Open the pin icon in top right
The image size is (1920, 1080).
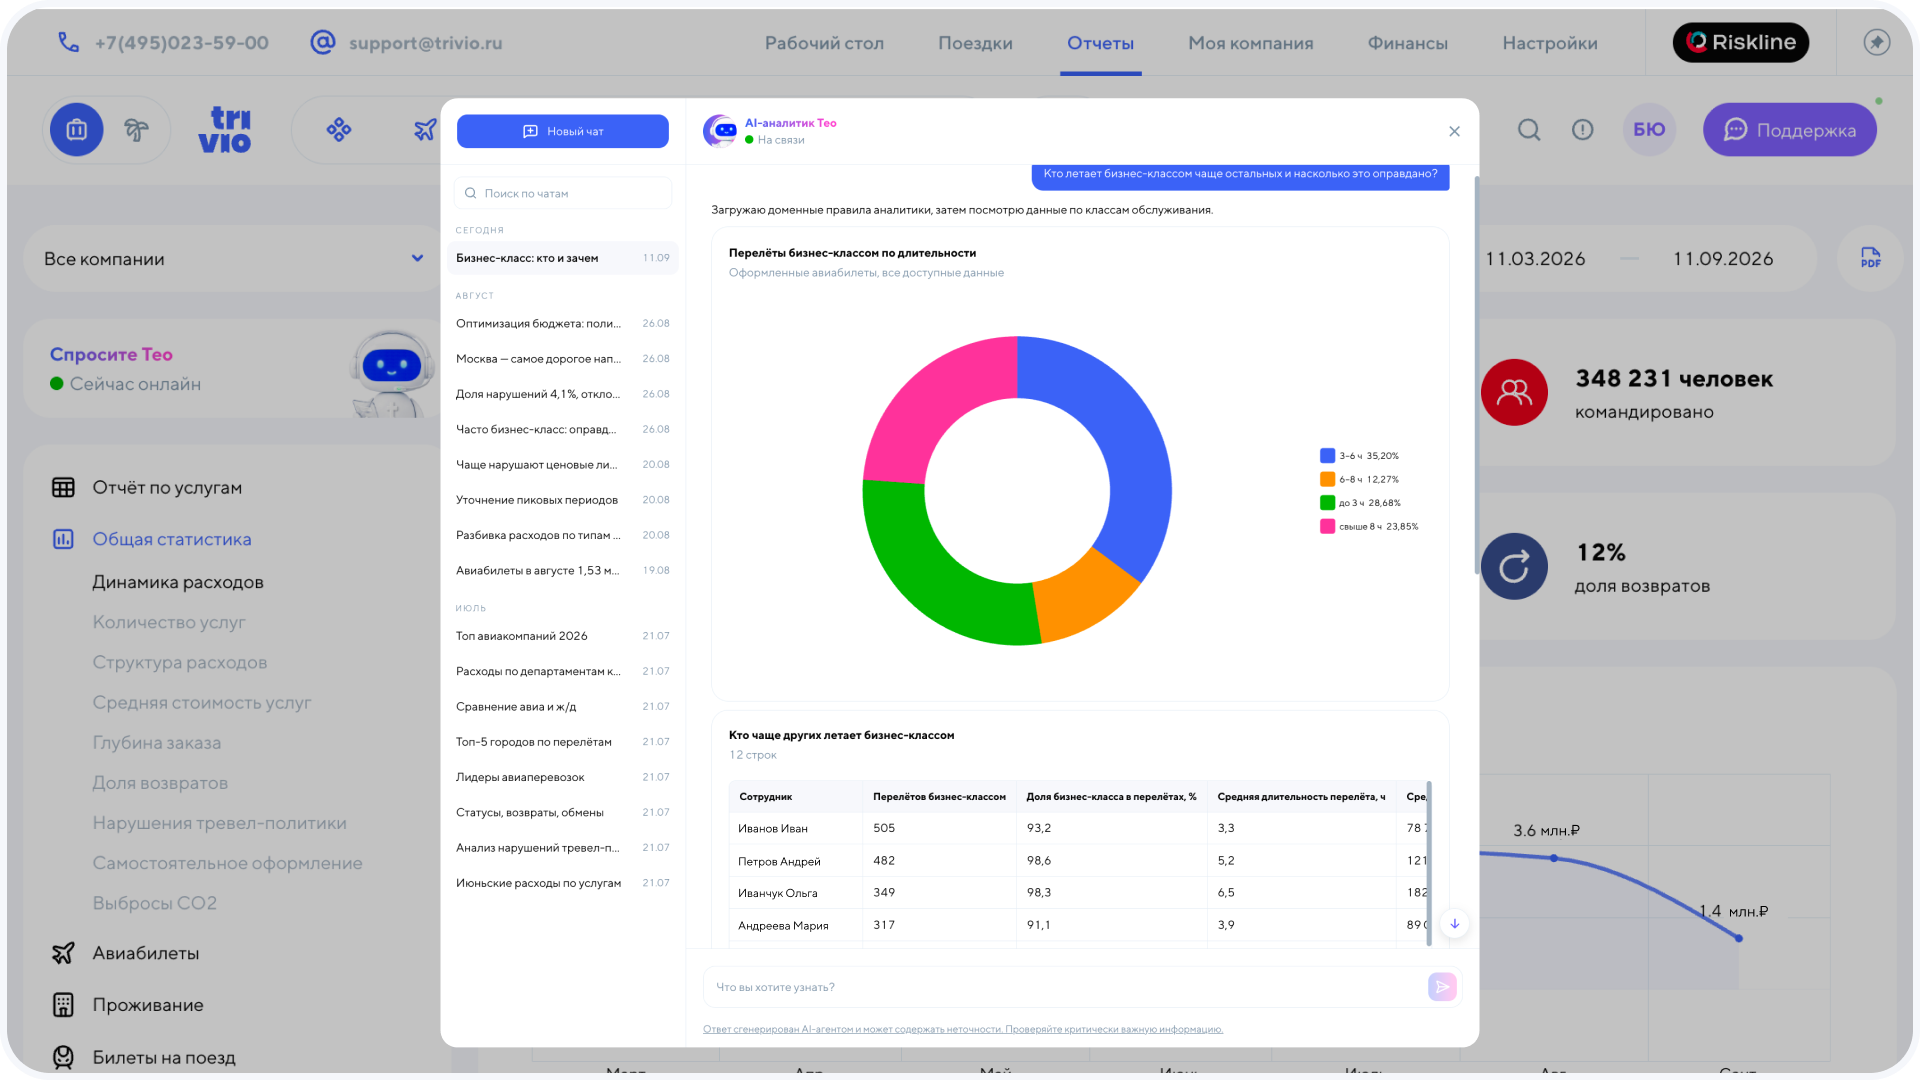click(x=1876, y=42)
